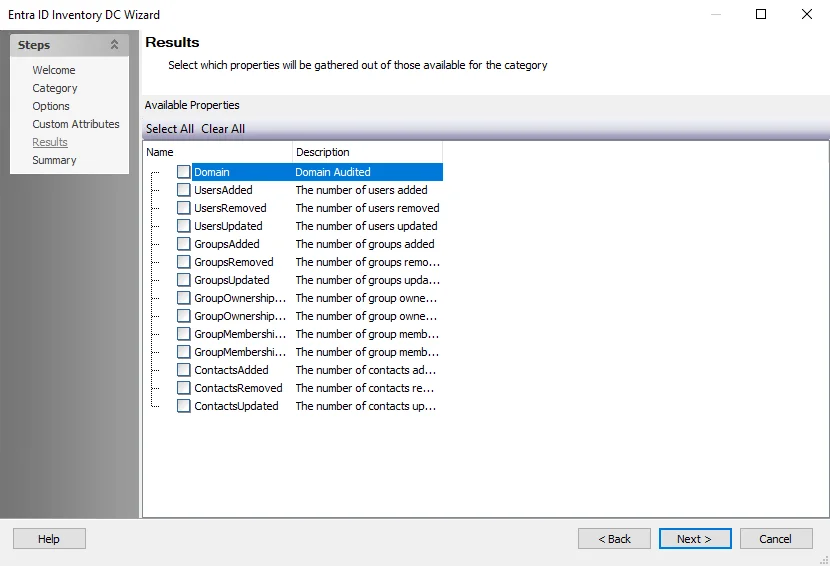This screenshot has height=566, width=830.
Task: Proceed with the Next button
Action: 695,538
